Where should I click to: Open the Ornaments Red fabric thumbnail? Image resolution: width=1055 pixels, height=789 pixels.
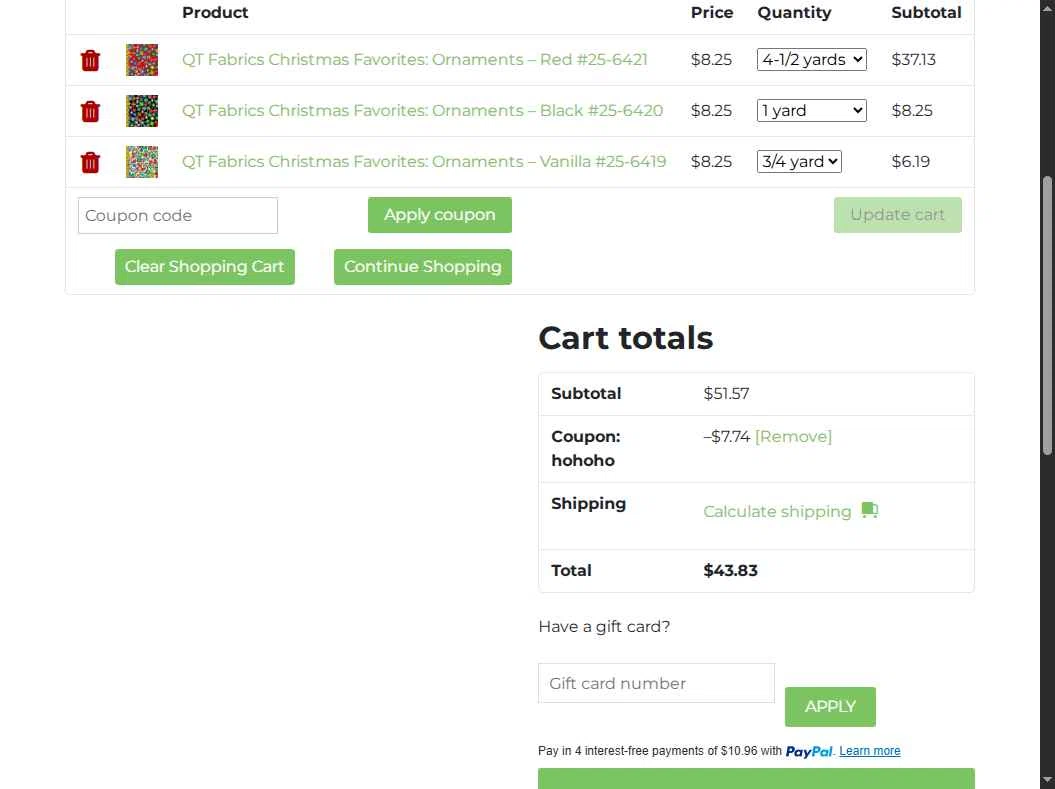coord(142,60)
